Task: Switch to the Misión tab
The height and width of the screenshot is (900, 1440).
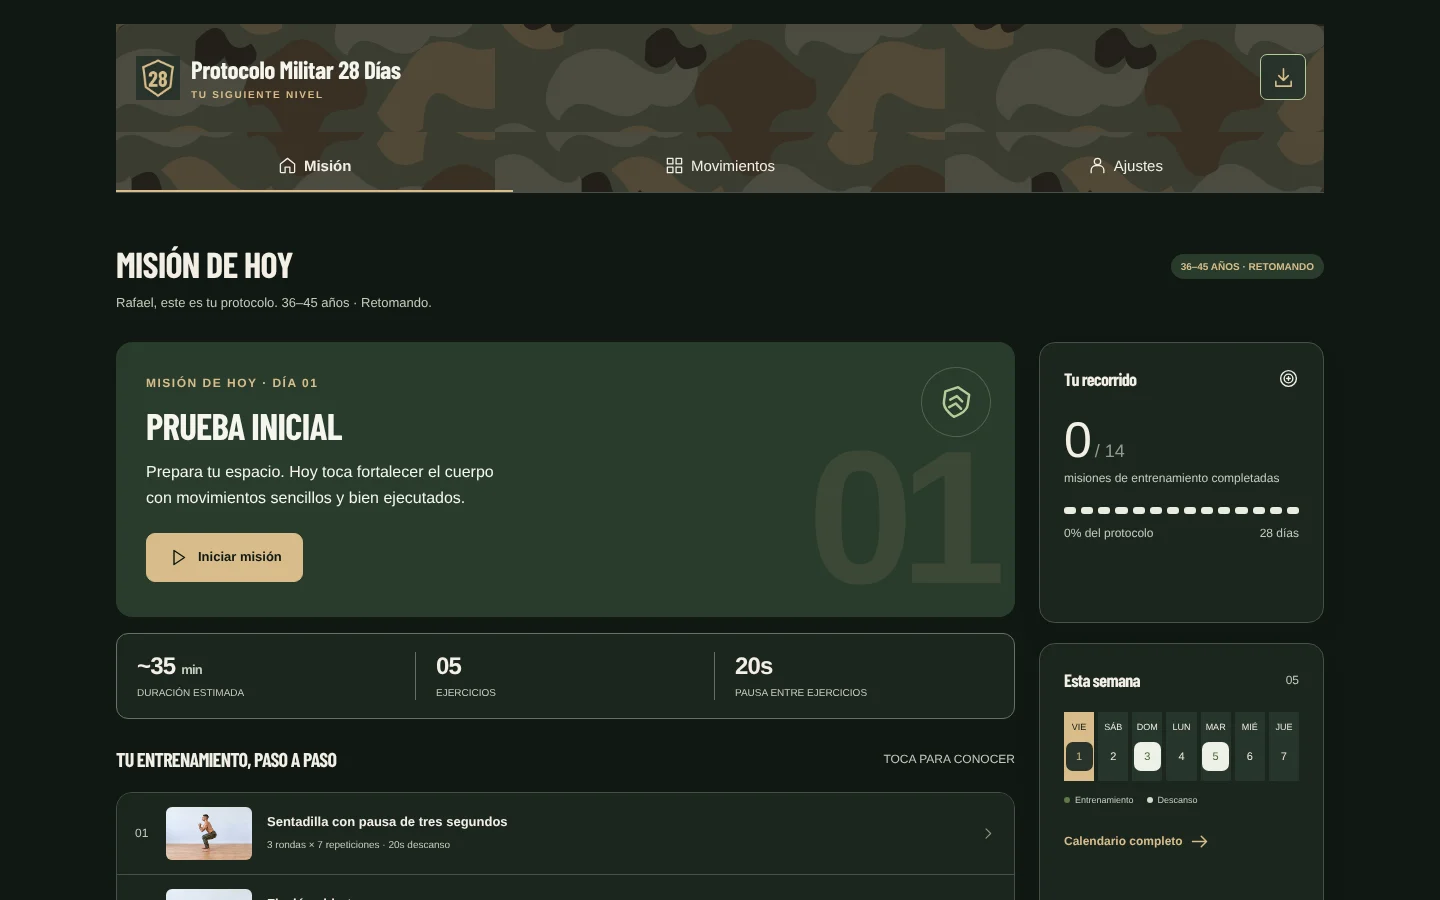Action: tap(314, 166)
